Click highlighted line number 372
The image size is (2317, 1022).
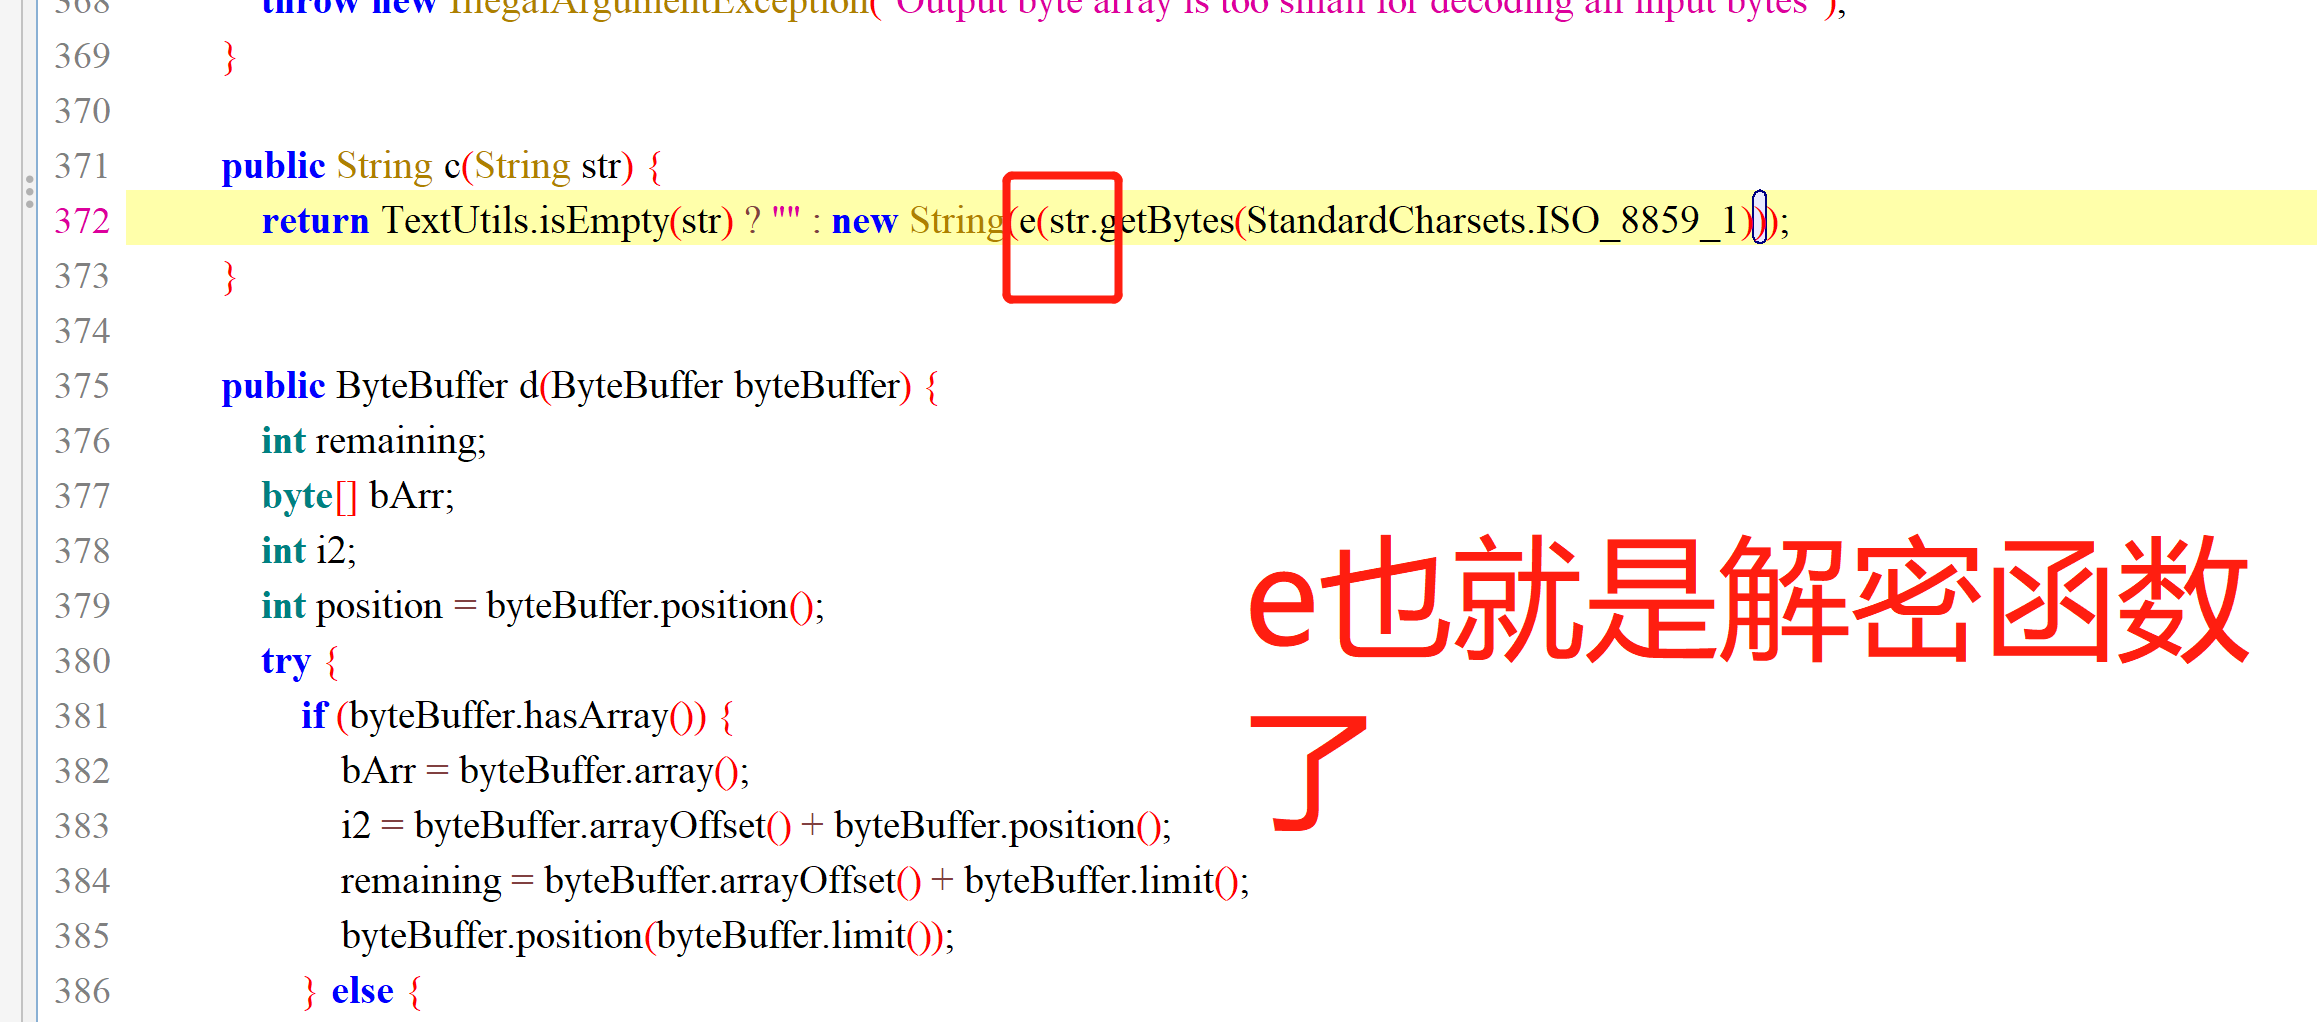click(x=82, y=221)
